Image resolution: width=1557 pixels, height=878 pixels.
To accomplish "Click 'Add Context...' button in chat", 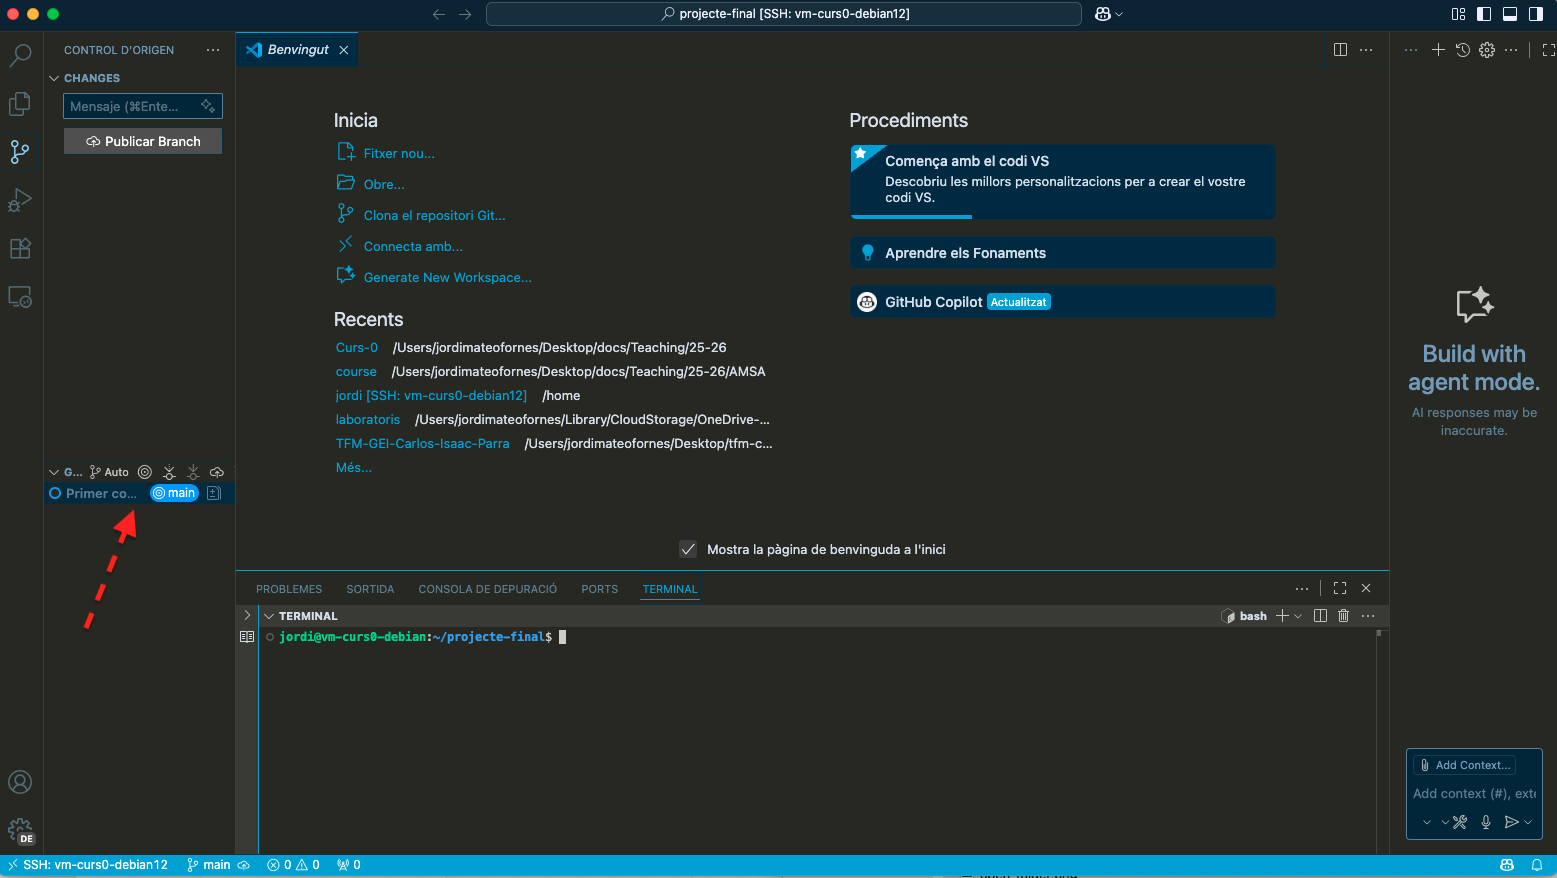I will click(x=1465, y=765).
